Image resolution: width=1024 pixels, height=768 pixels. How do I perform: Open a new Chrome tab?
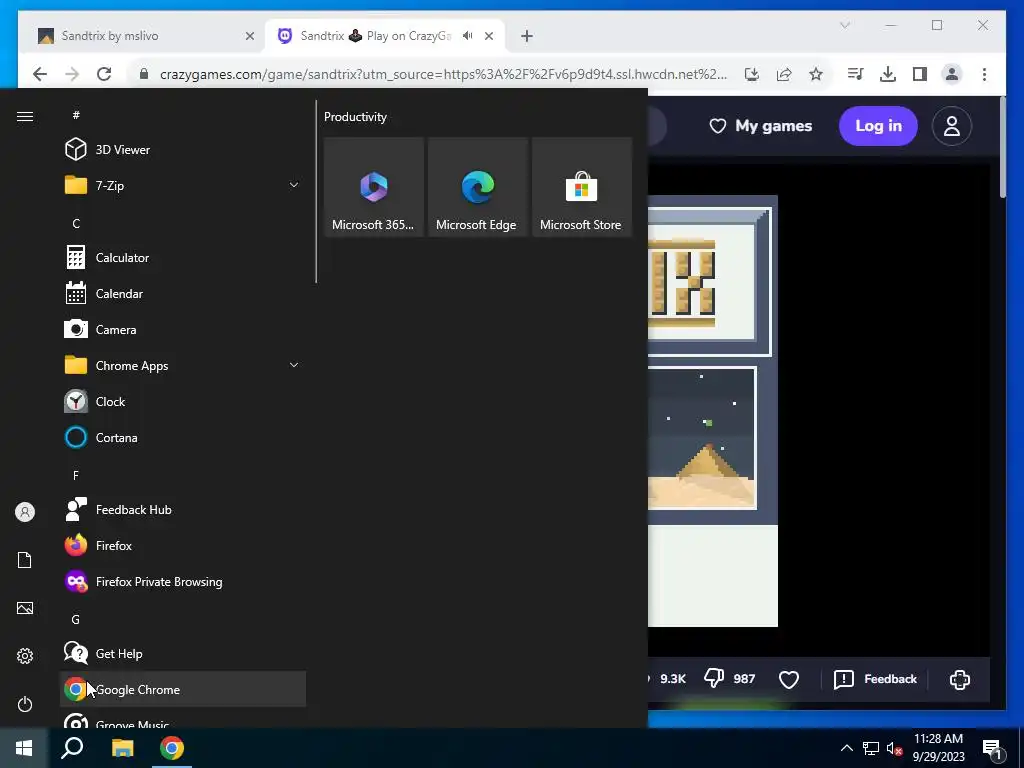pos(527,36)
